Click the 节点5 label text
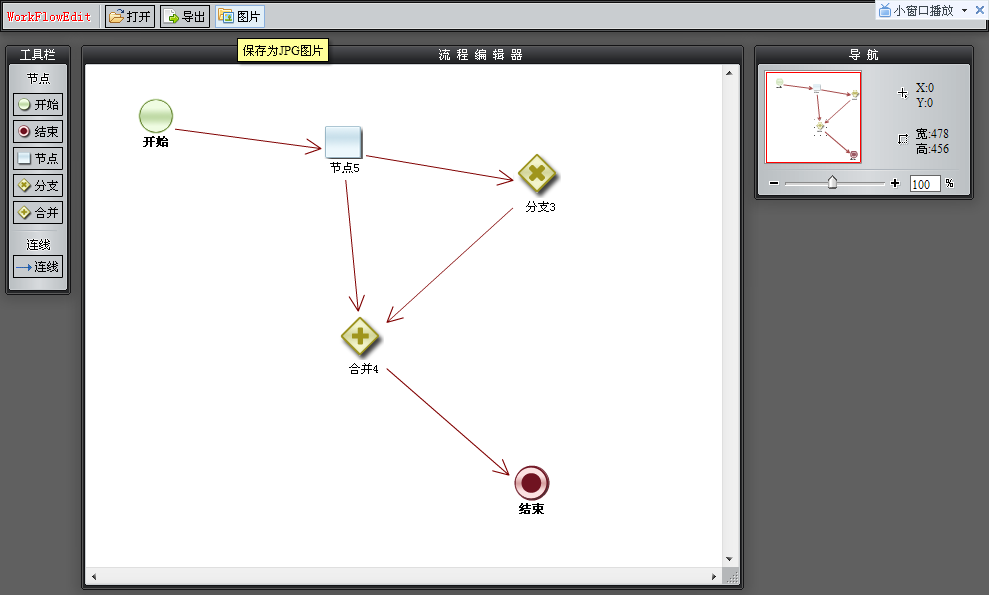 pos(344,168)
